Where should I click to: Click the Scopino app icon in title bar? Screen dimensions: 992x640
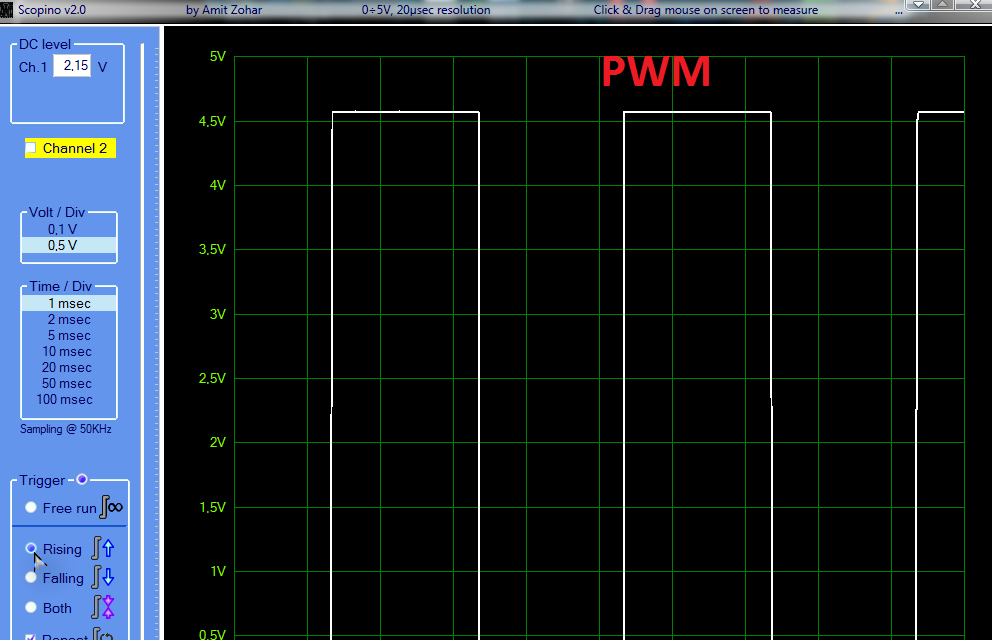click(7, 10)
